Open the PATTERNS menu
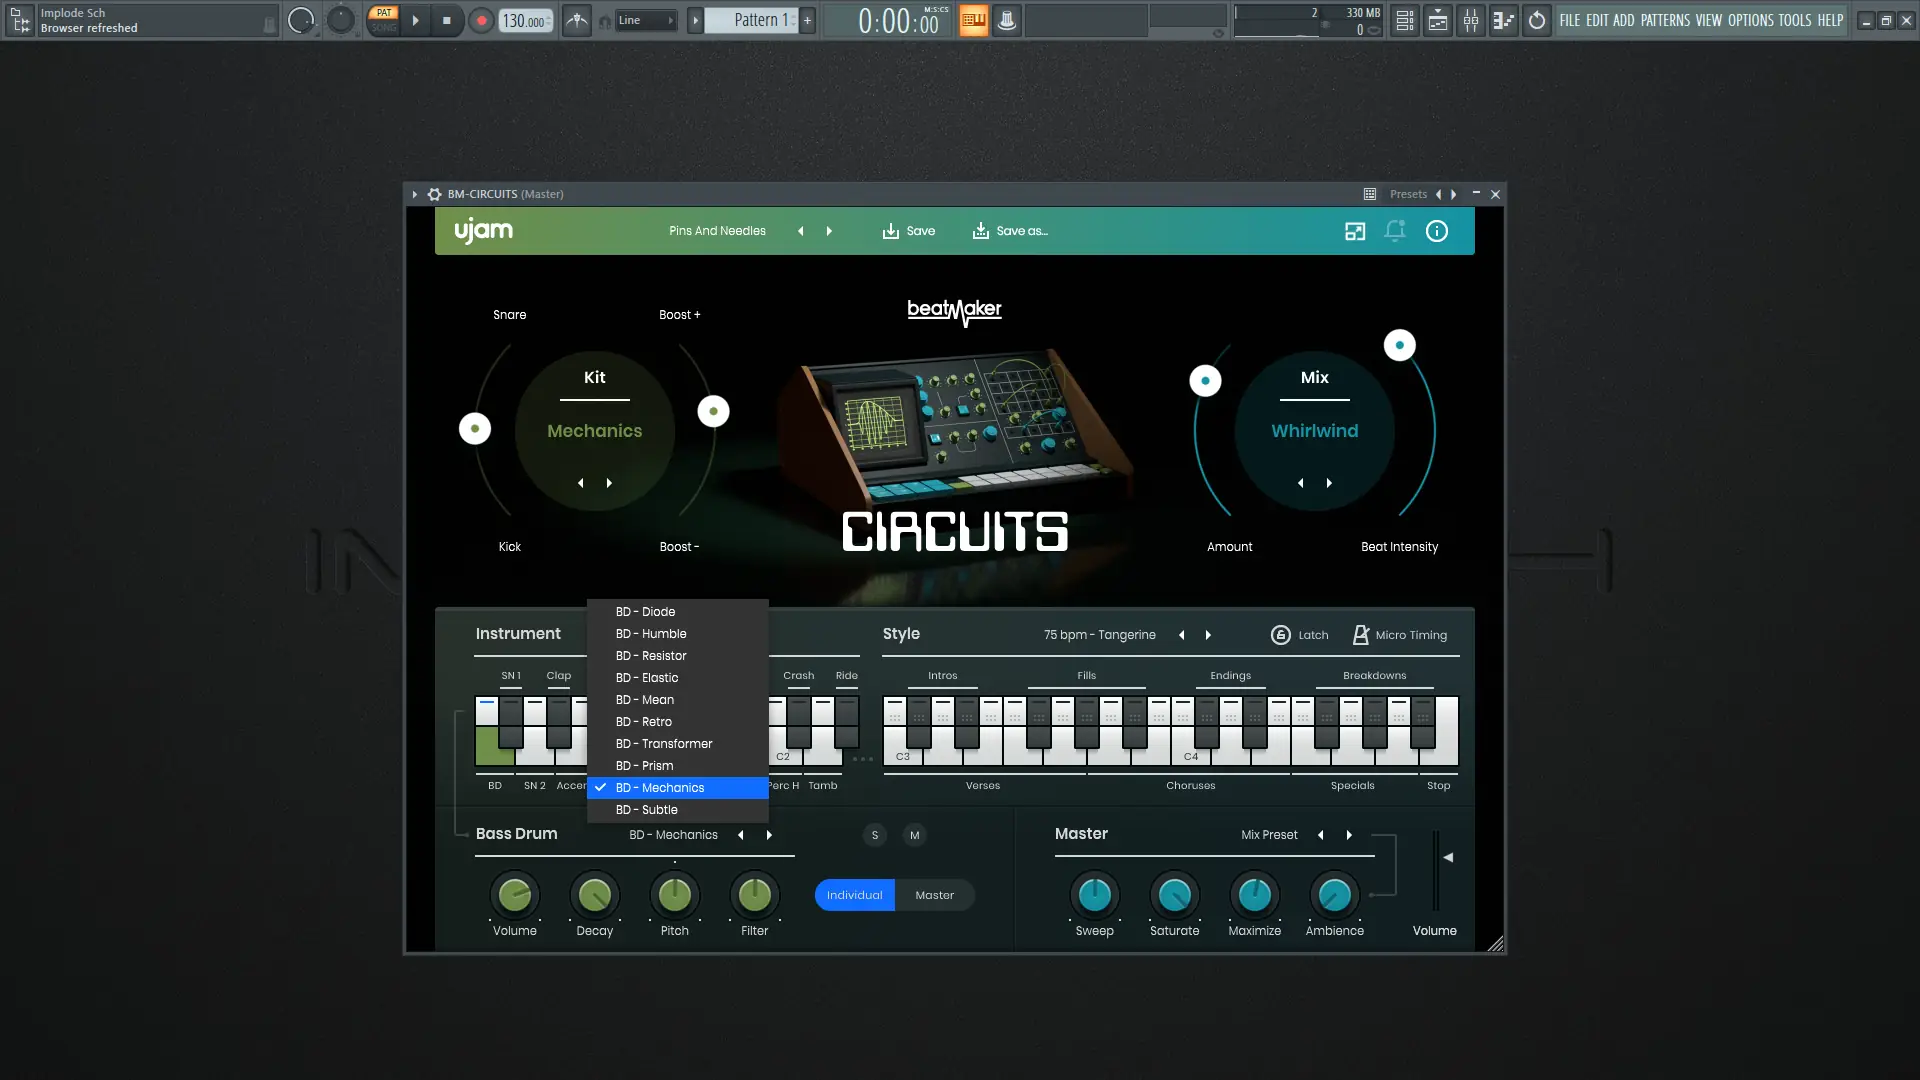Viewport: 1920px width, 1080px height. [x=1665, y=20]
